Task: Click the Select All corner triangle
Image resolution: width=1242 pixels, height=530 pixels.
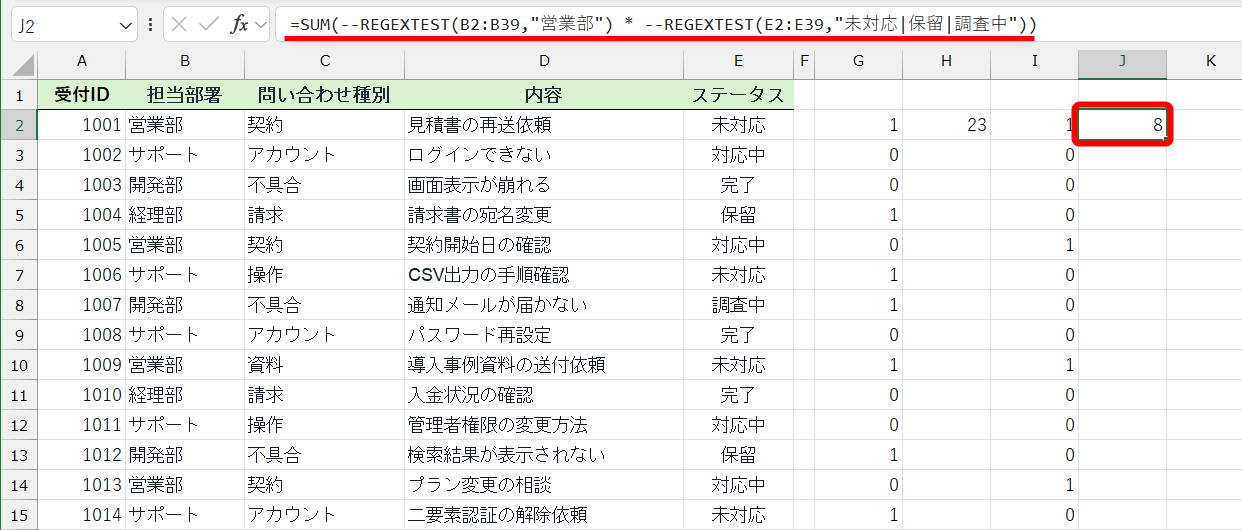Action: click(19, 65)
